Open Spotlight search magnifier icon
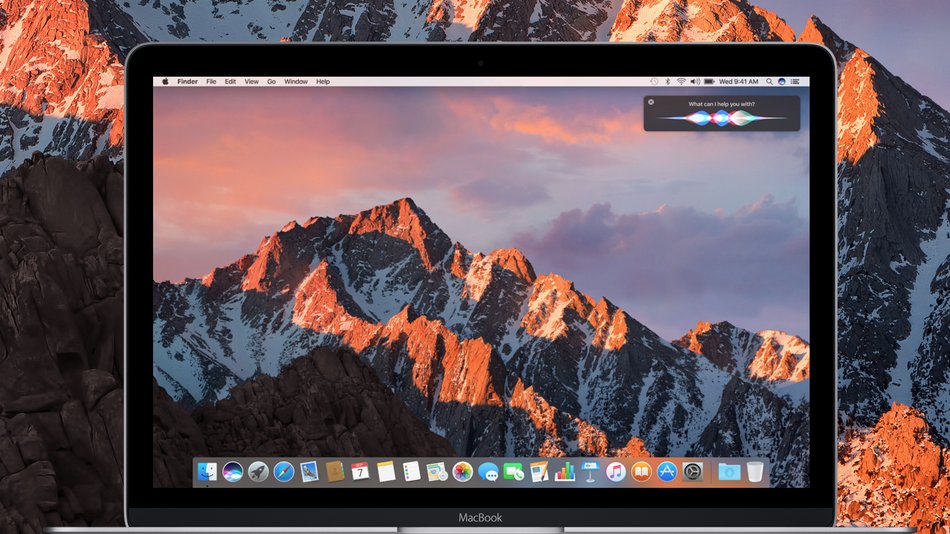950x534 pixels. coord(769,81)
